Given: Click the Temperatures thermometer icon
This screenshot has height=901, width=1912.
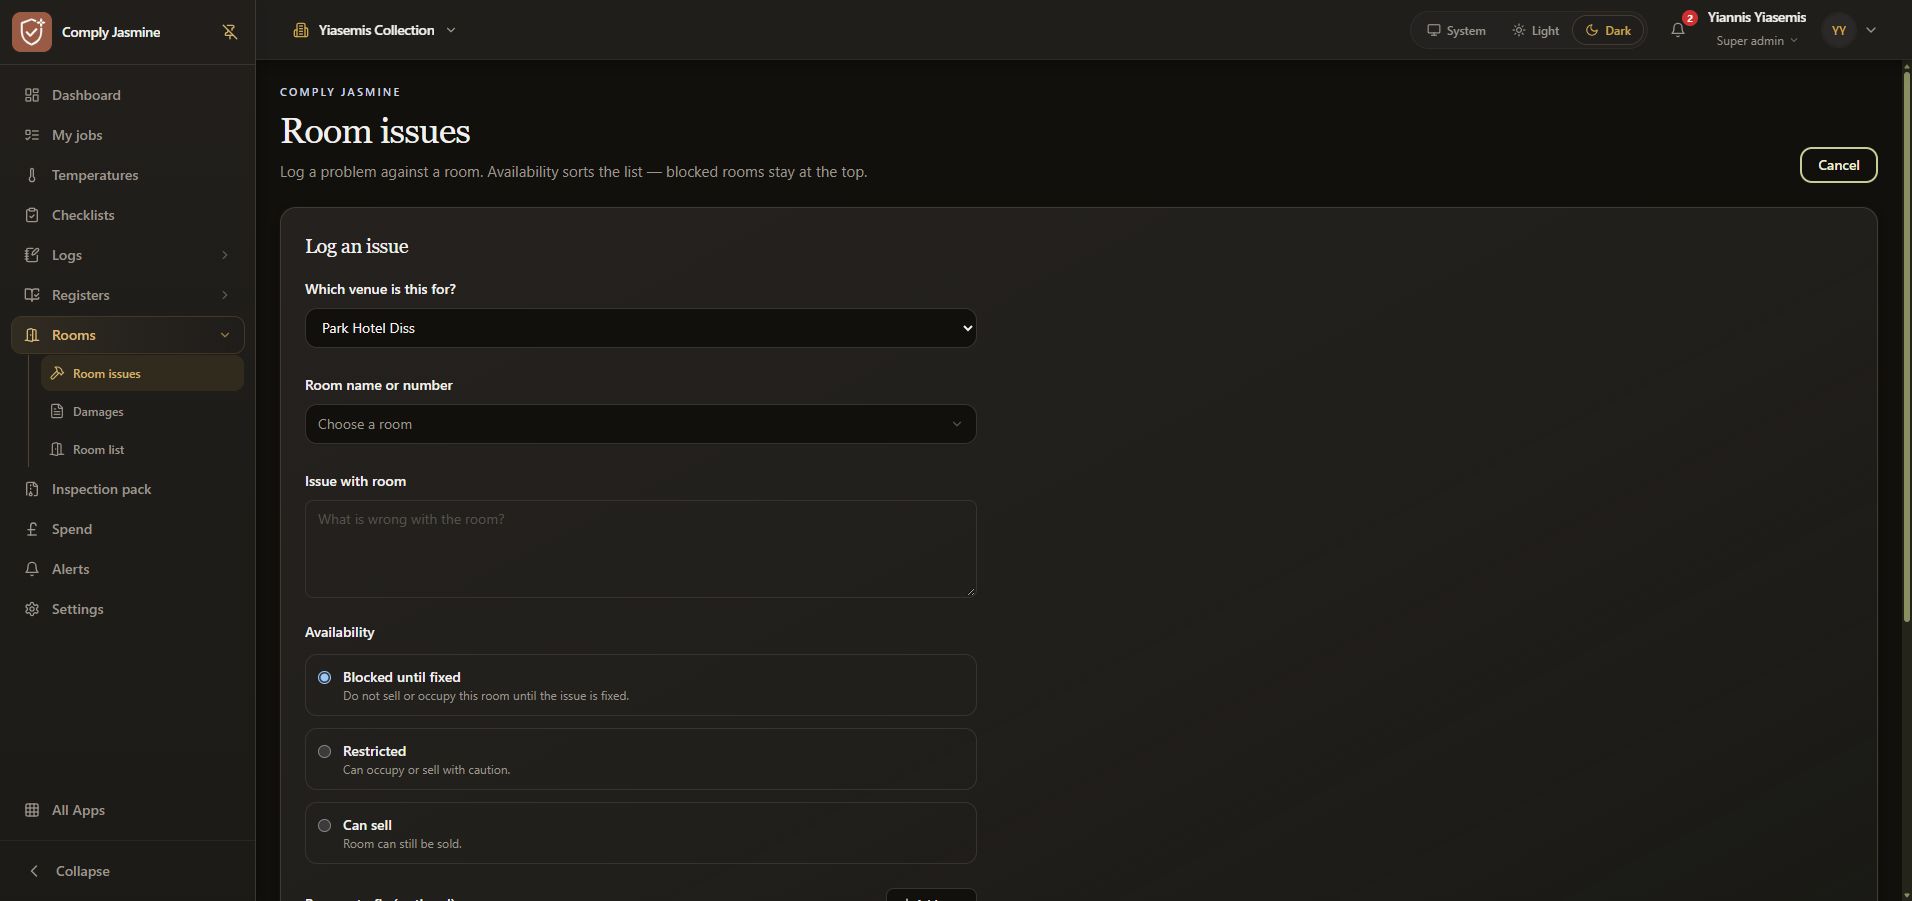Looking at the screenshot, I should [x=32, y=175].
